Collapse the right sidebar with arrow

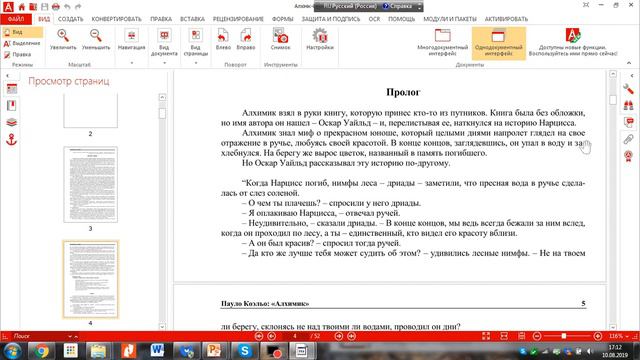tap(632, 76)
